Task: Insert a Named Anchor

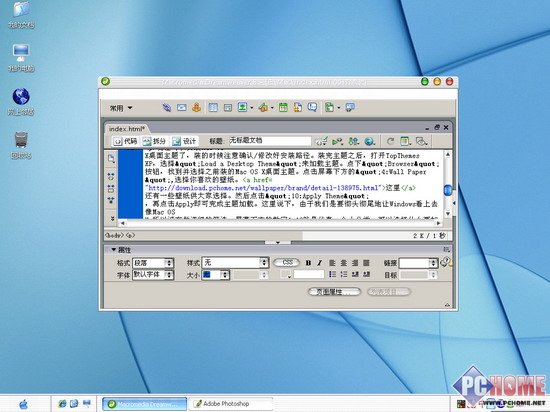Action: point(196,107)
